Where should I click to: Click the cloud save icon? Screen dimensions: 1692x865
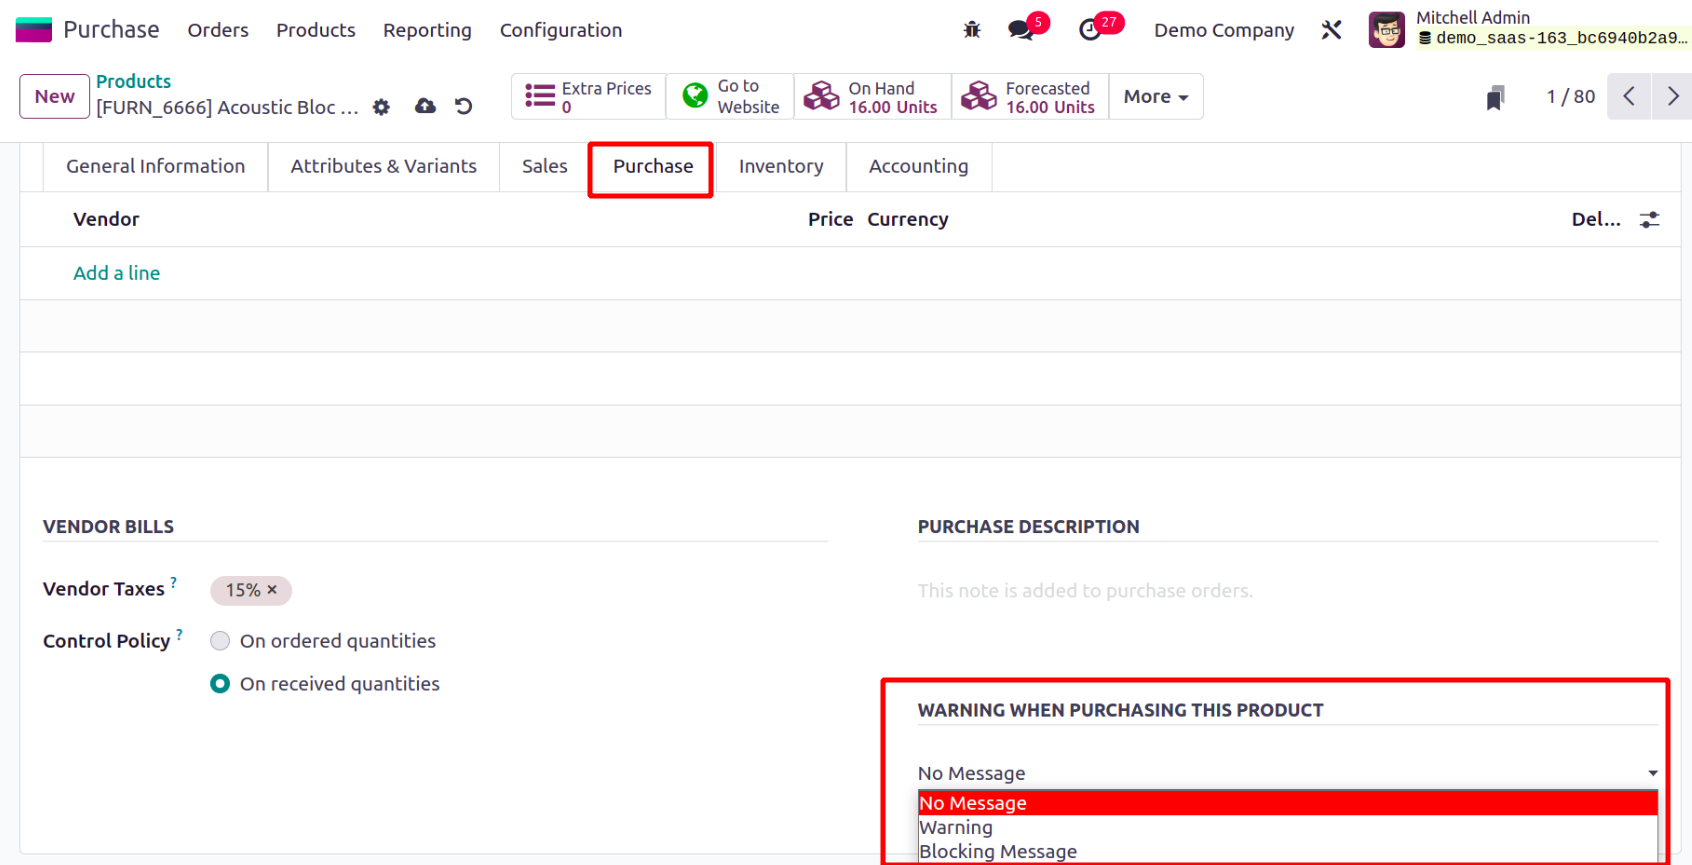[425, 106]
